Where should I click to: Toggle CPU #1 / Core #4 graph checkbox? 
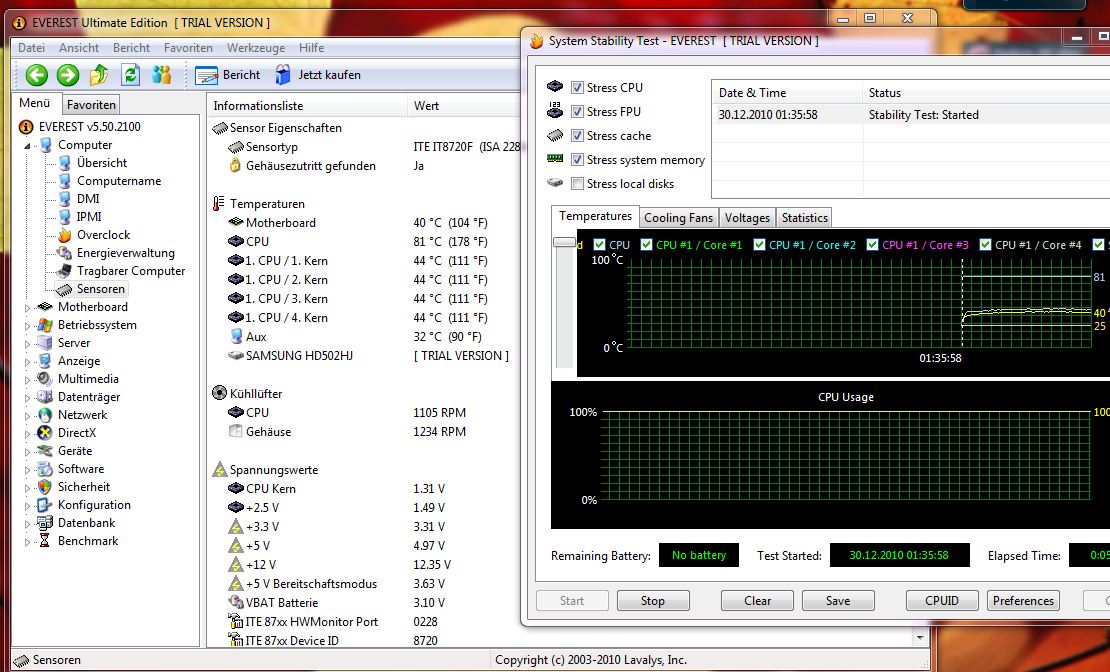pos(985,245)
